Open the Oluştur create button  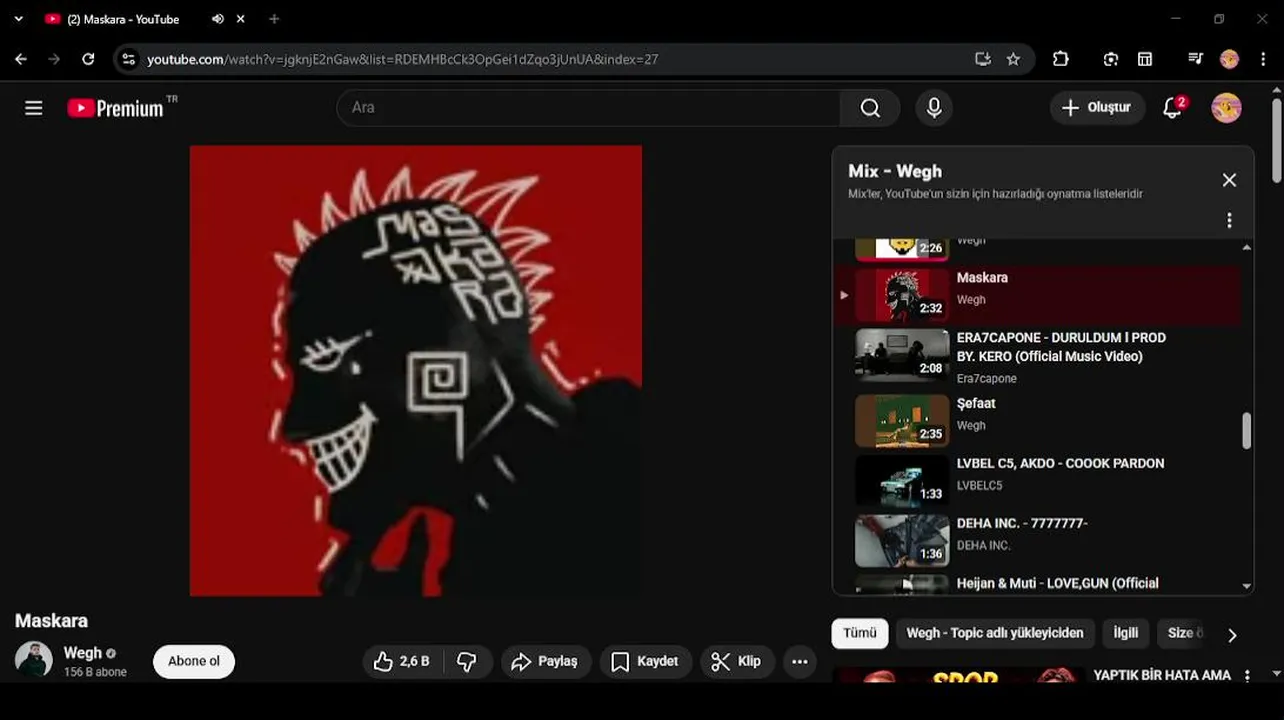tap(1097, 108)
